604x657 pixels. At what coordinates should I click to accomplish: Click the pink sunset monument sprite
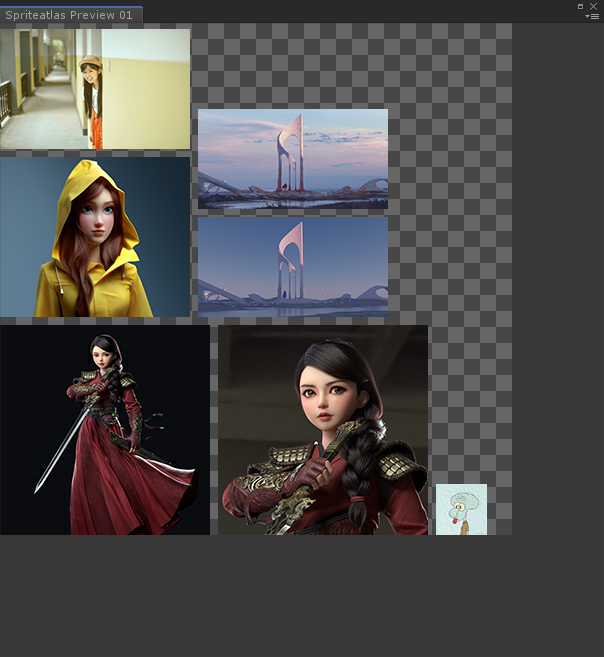(x=293, y=159)
